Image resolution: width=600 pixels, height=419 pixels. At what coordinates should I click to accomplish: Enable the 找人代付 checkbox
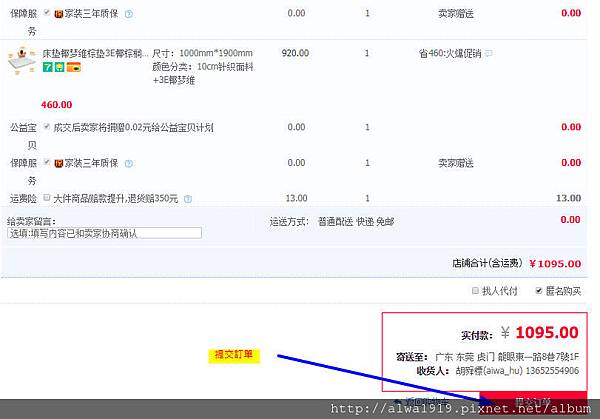475,291
